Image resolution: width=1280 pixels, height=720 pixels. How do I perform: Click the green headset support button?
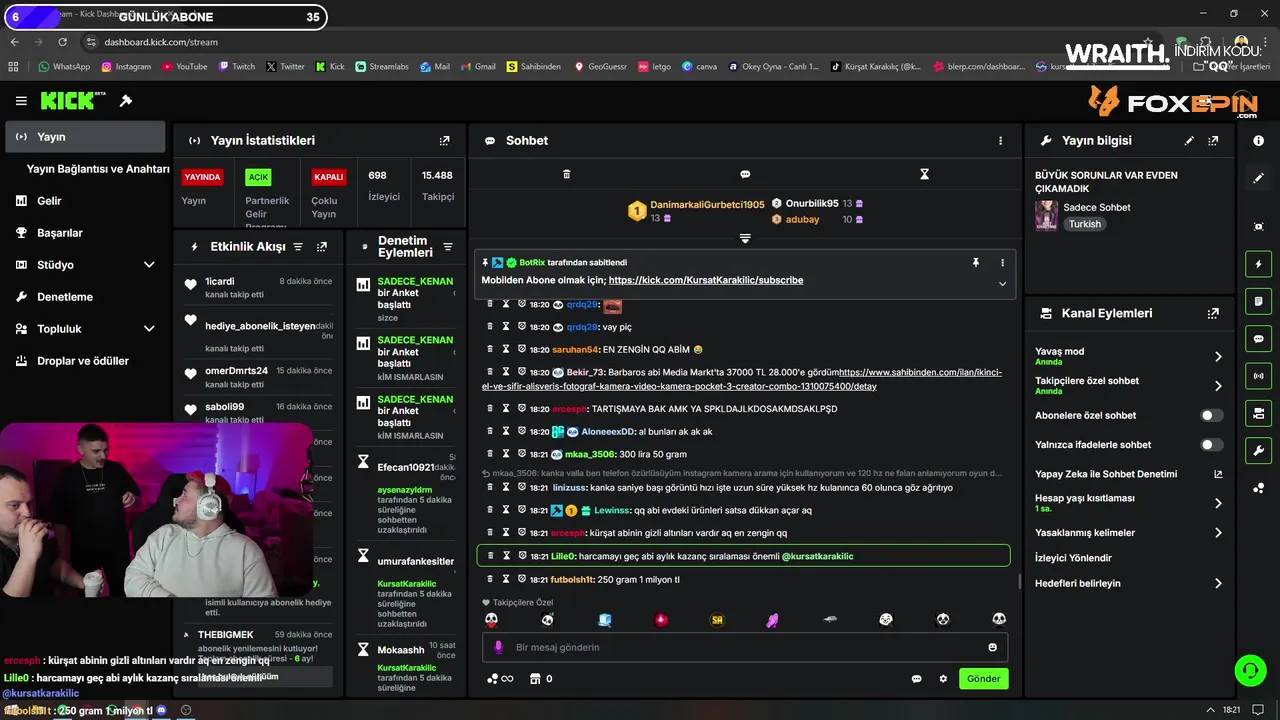click(1251, 669)
